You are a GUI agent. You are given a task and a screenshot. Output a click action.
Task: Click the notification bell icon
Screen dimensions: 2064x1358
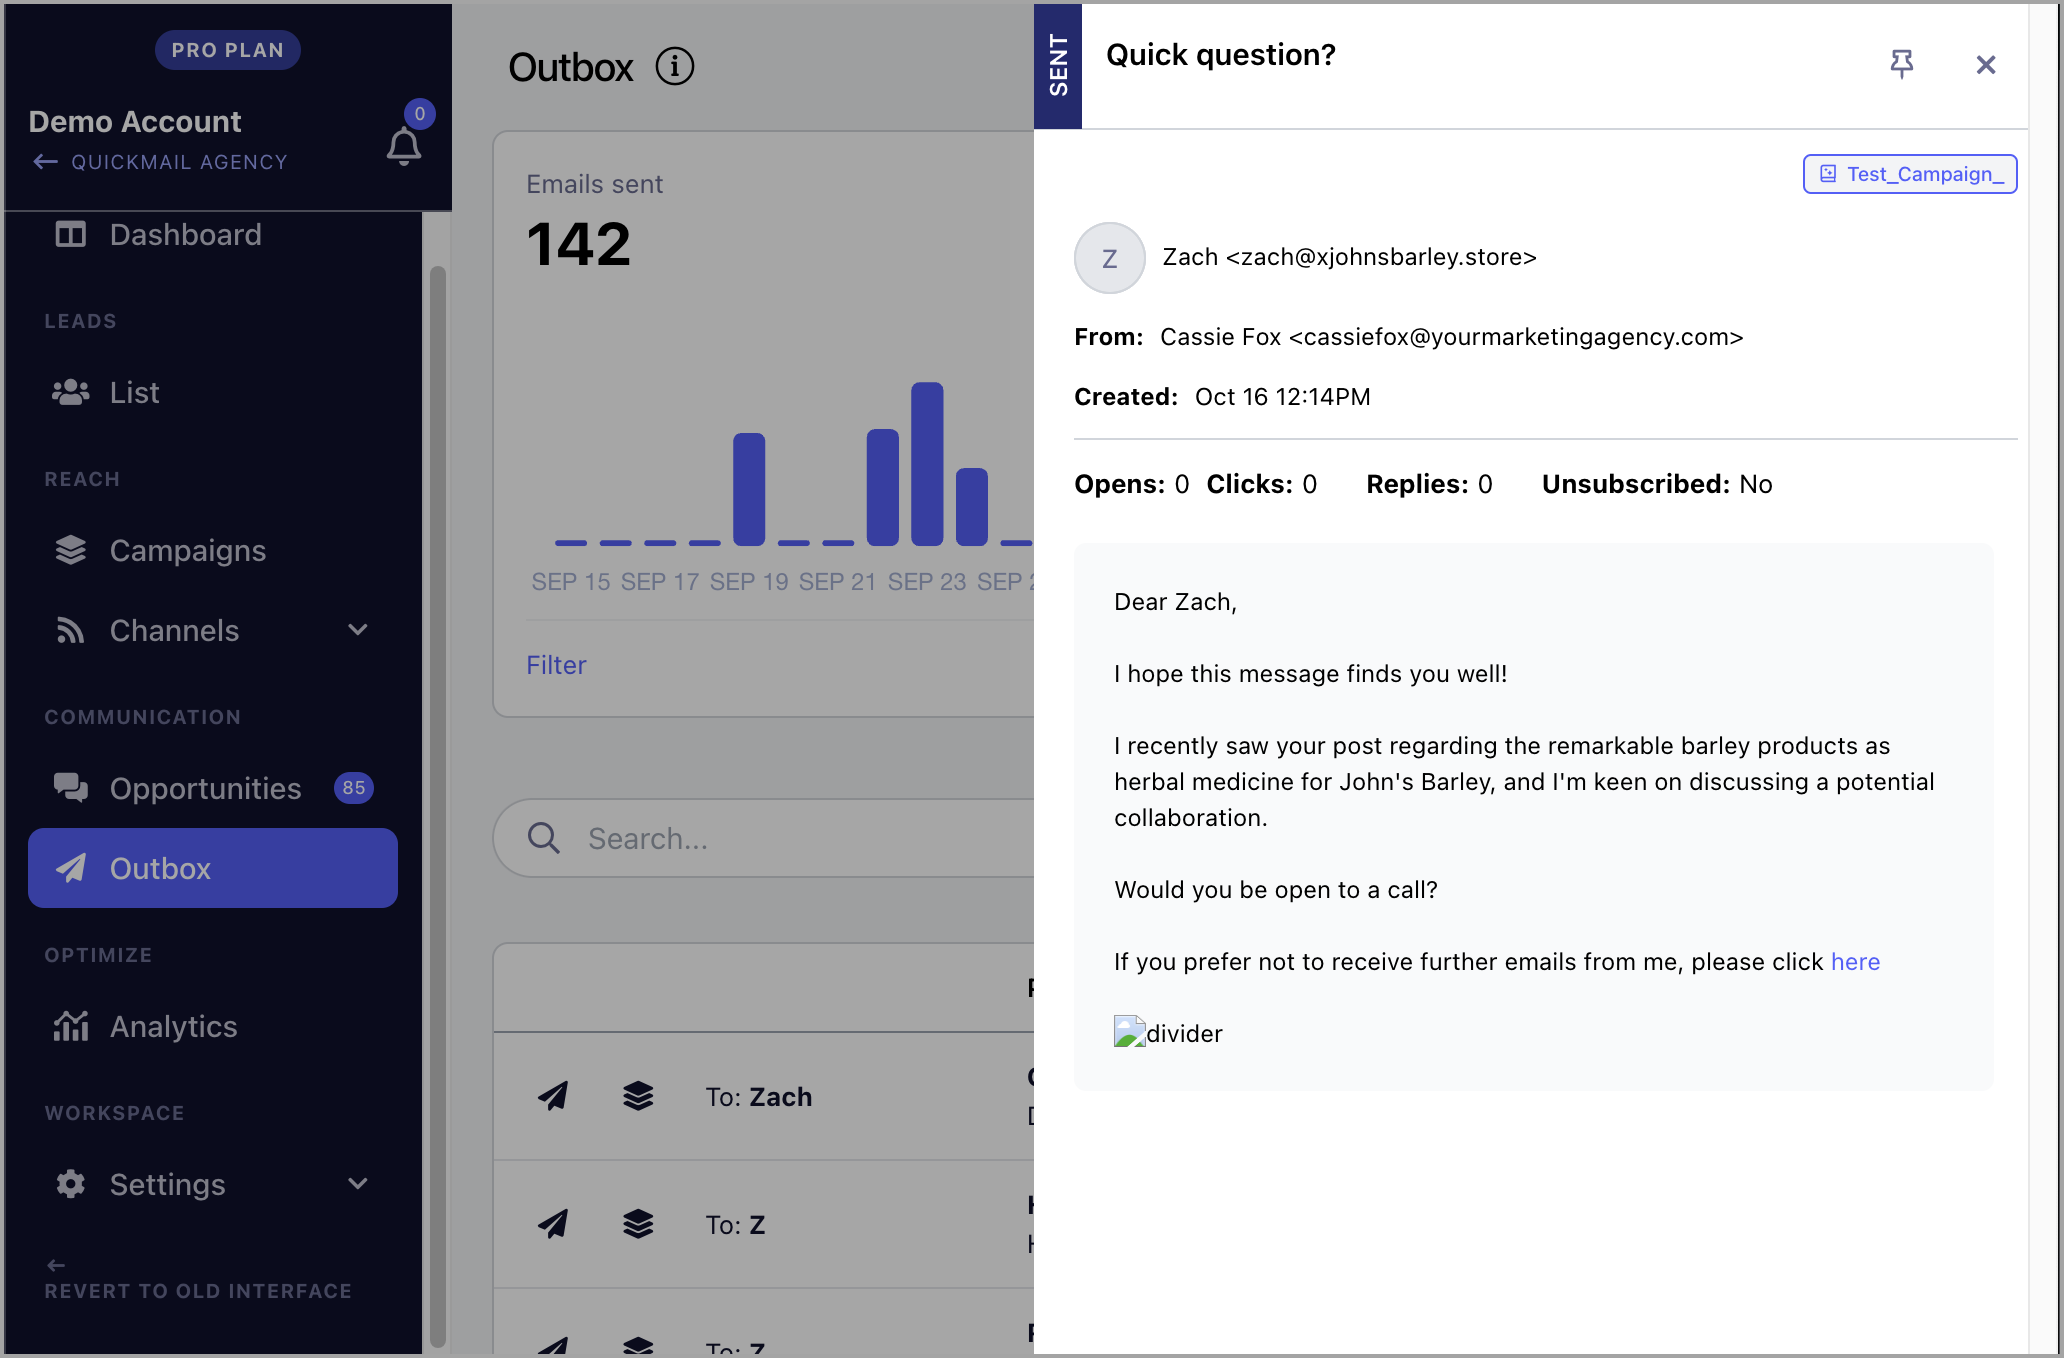click(403, 147)
